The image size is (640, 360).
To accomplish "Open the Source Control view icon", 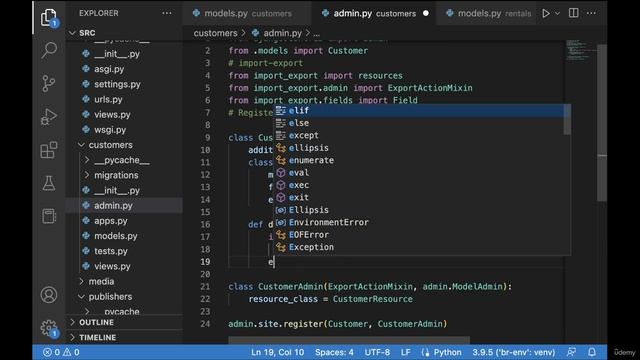I will (x=49, y=83).
